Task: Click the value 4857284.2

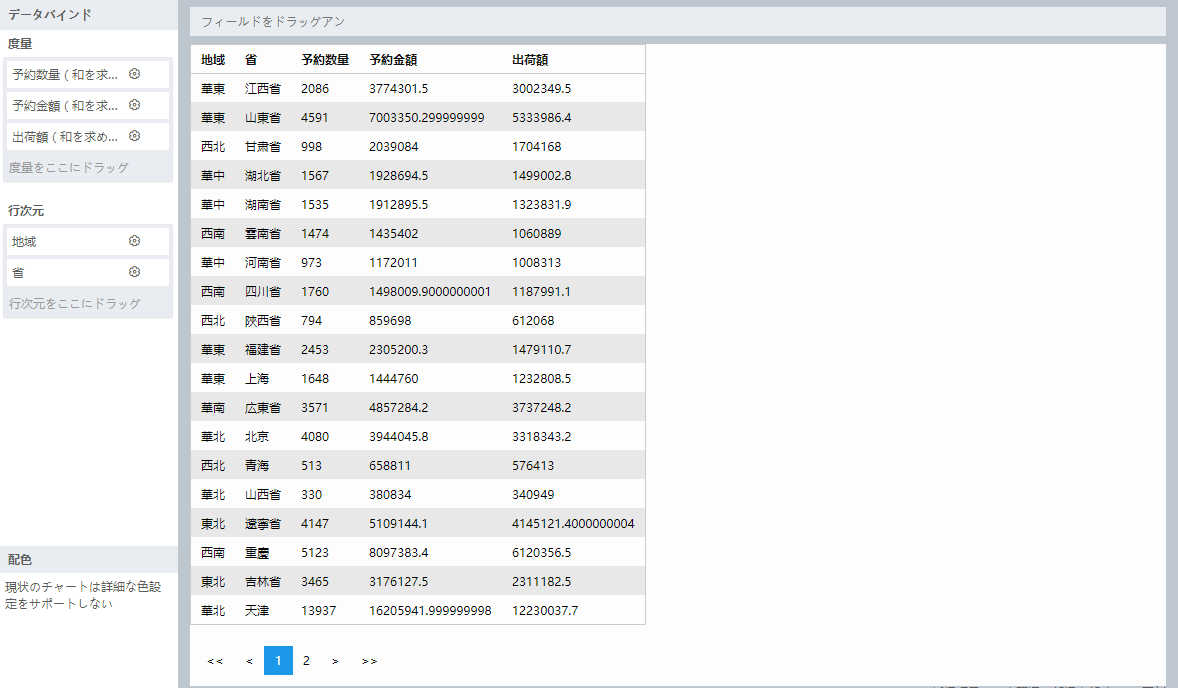Action: point(399,408)
